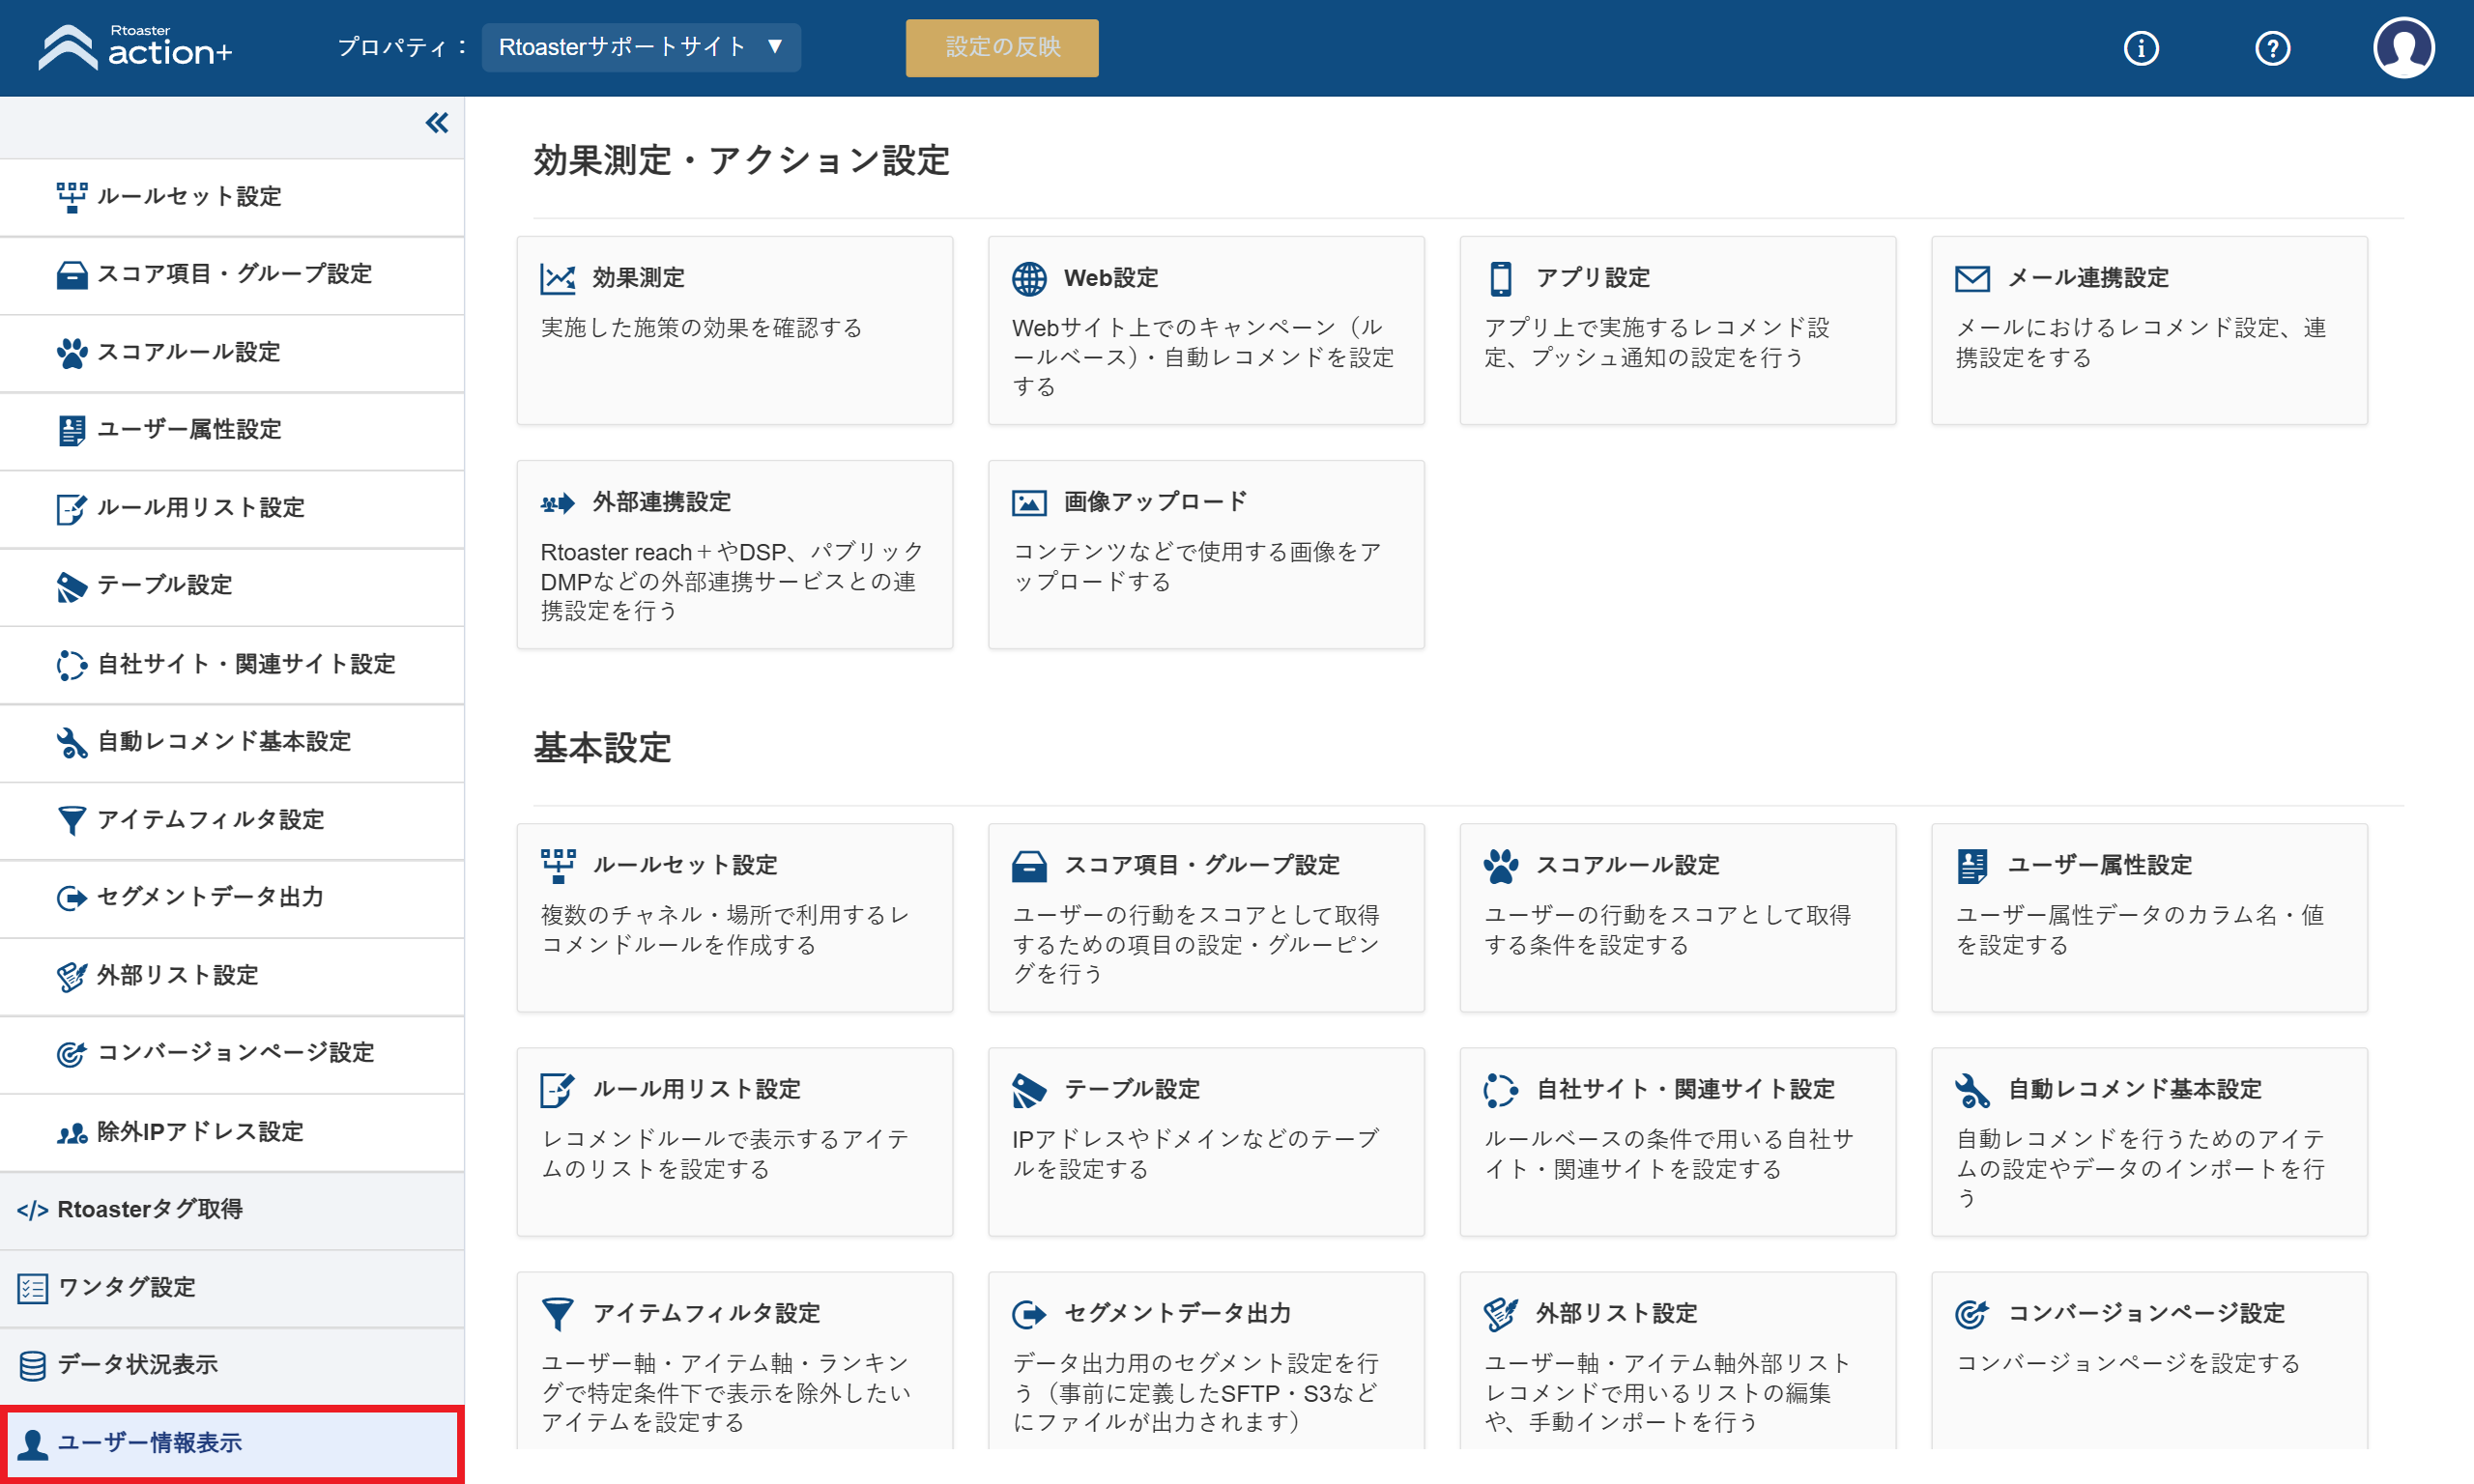Click コンバージョンページ設定 target icon in sidebar
The width and height of the screenshot is (2474, 1484).
click(x=71, y=1054)
